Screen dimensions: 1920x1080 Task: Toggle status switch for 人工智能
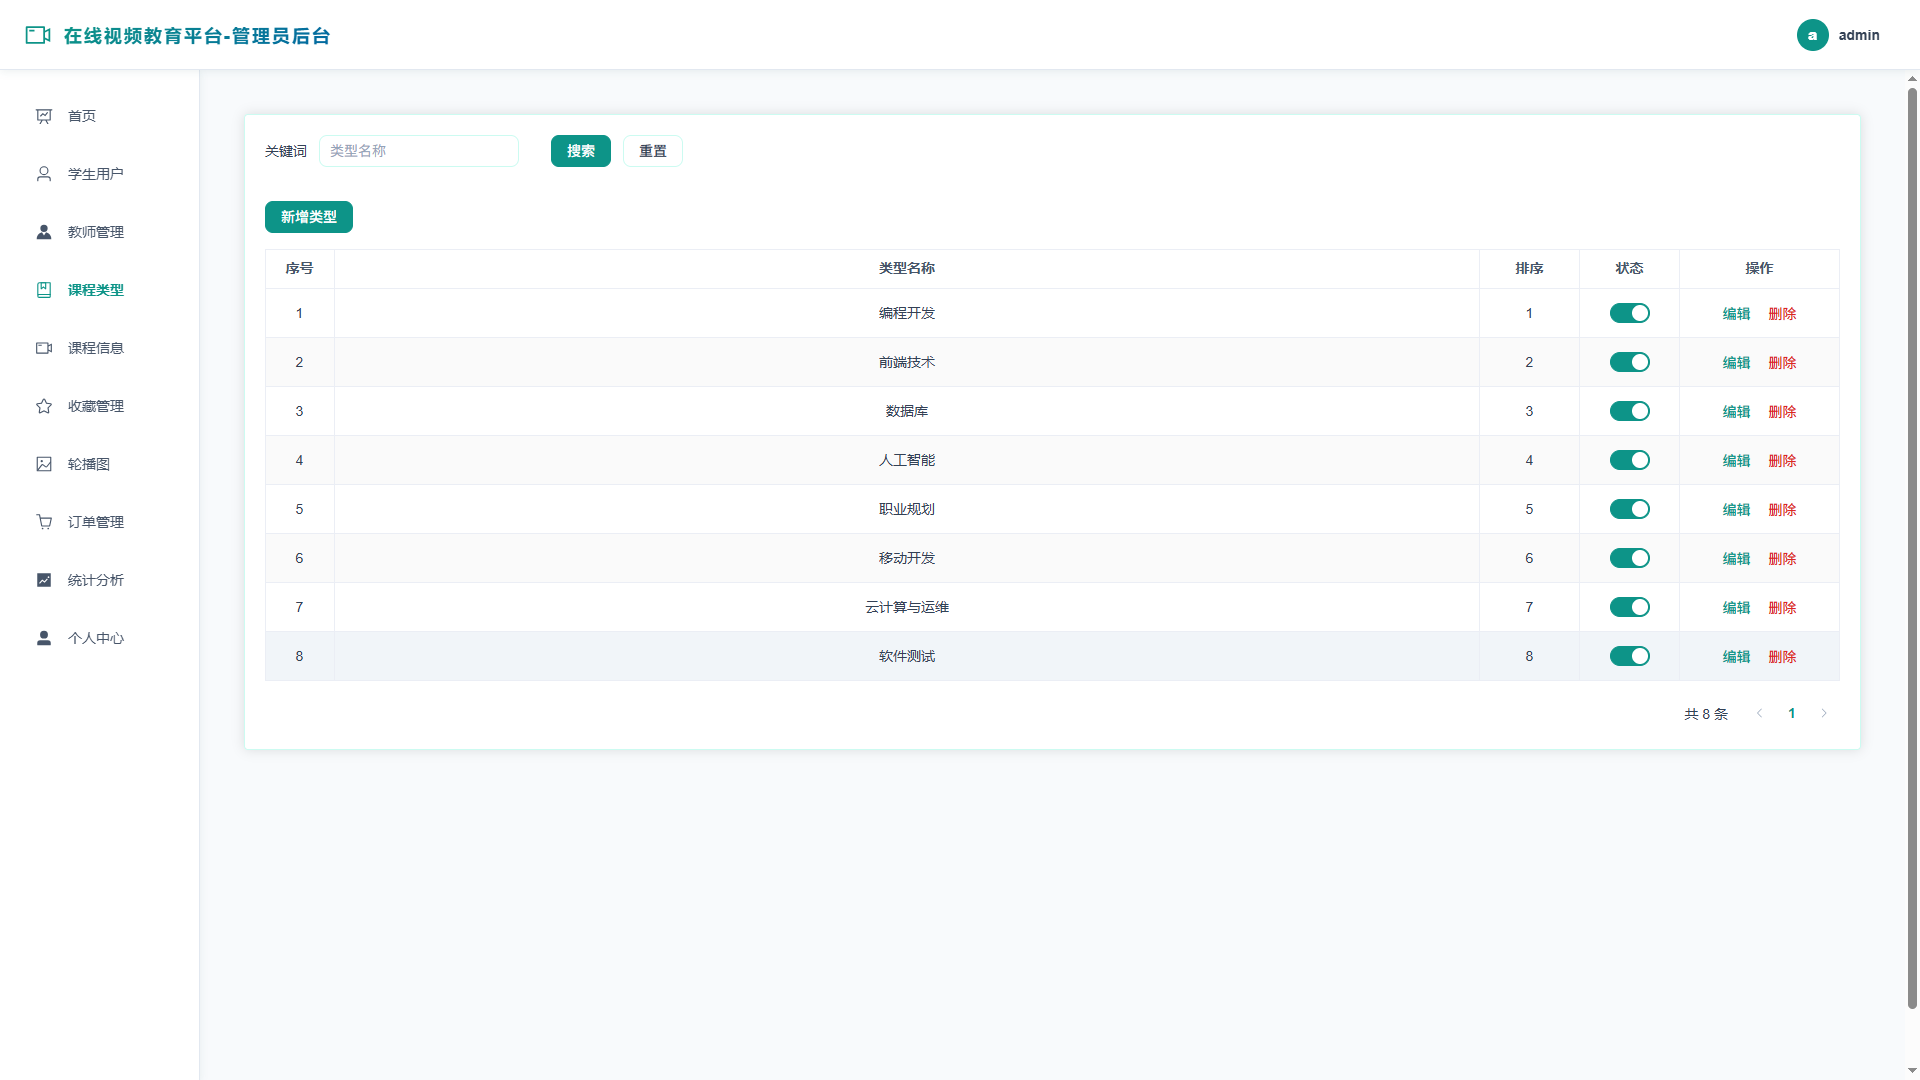1629,460
